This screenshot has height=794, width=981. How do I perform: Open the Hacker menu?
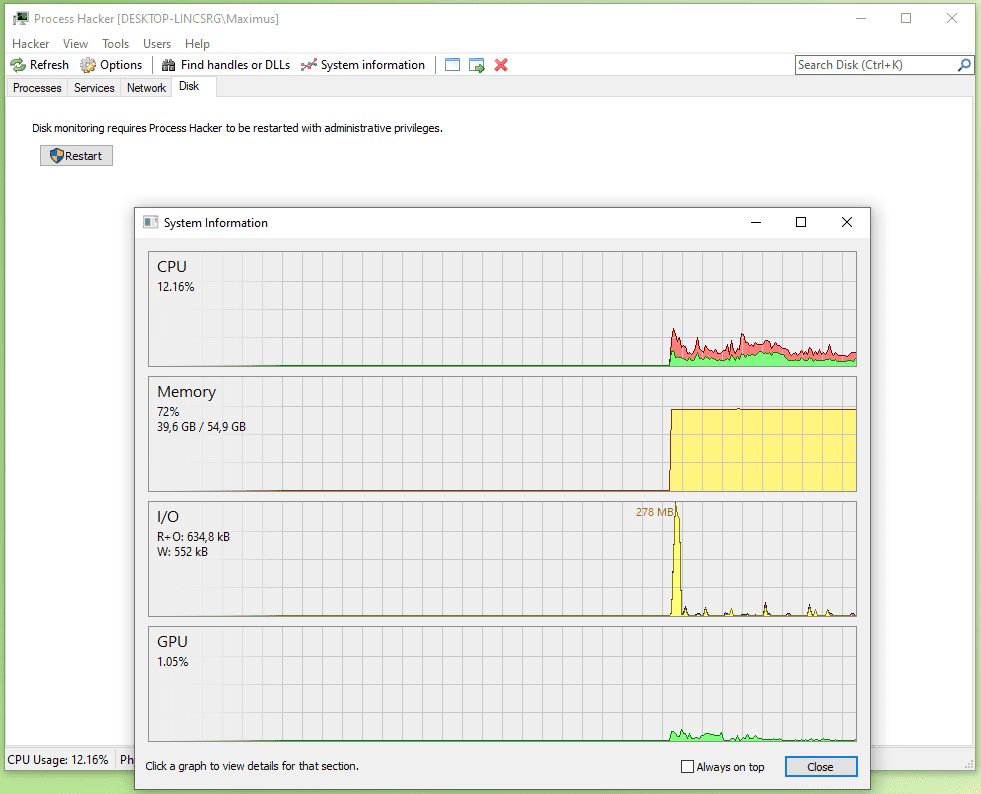[31, 44]
